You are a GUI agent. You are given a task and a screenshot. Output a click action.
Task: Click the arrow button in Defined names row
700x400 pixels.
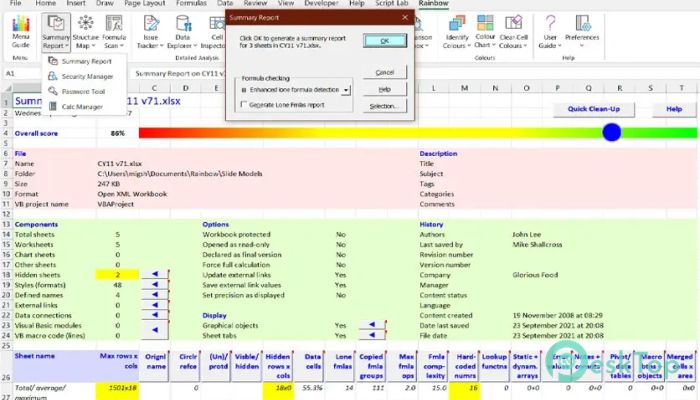pyautogui.click(x=155, y=295)
